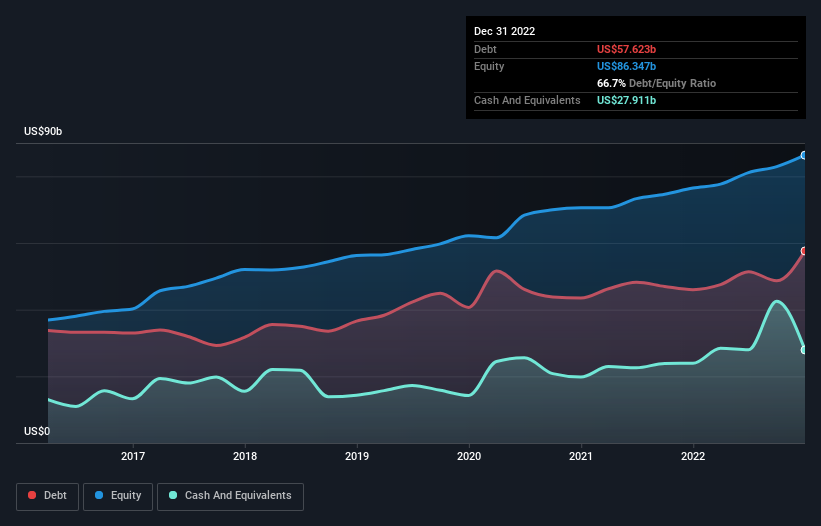This screenshot has height=526, width=821.
Task: Click the 2017 x-axis label
Action: (x=133, y=456)
